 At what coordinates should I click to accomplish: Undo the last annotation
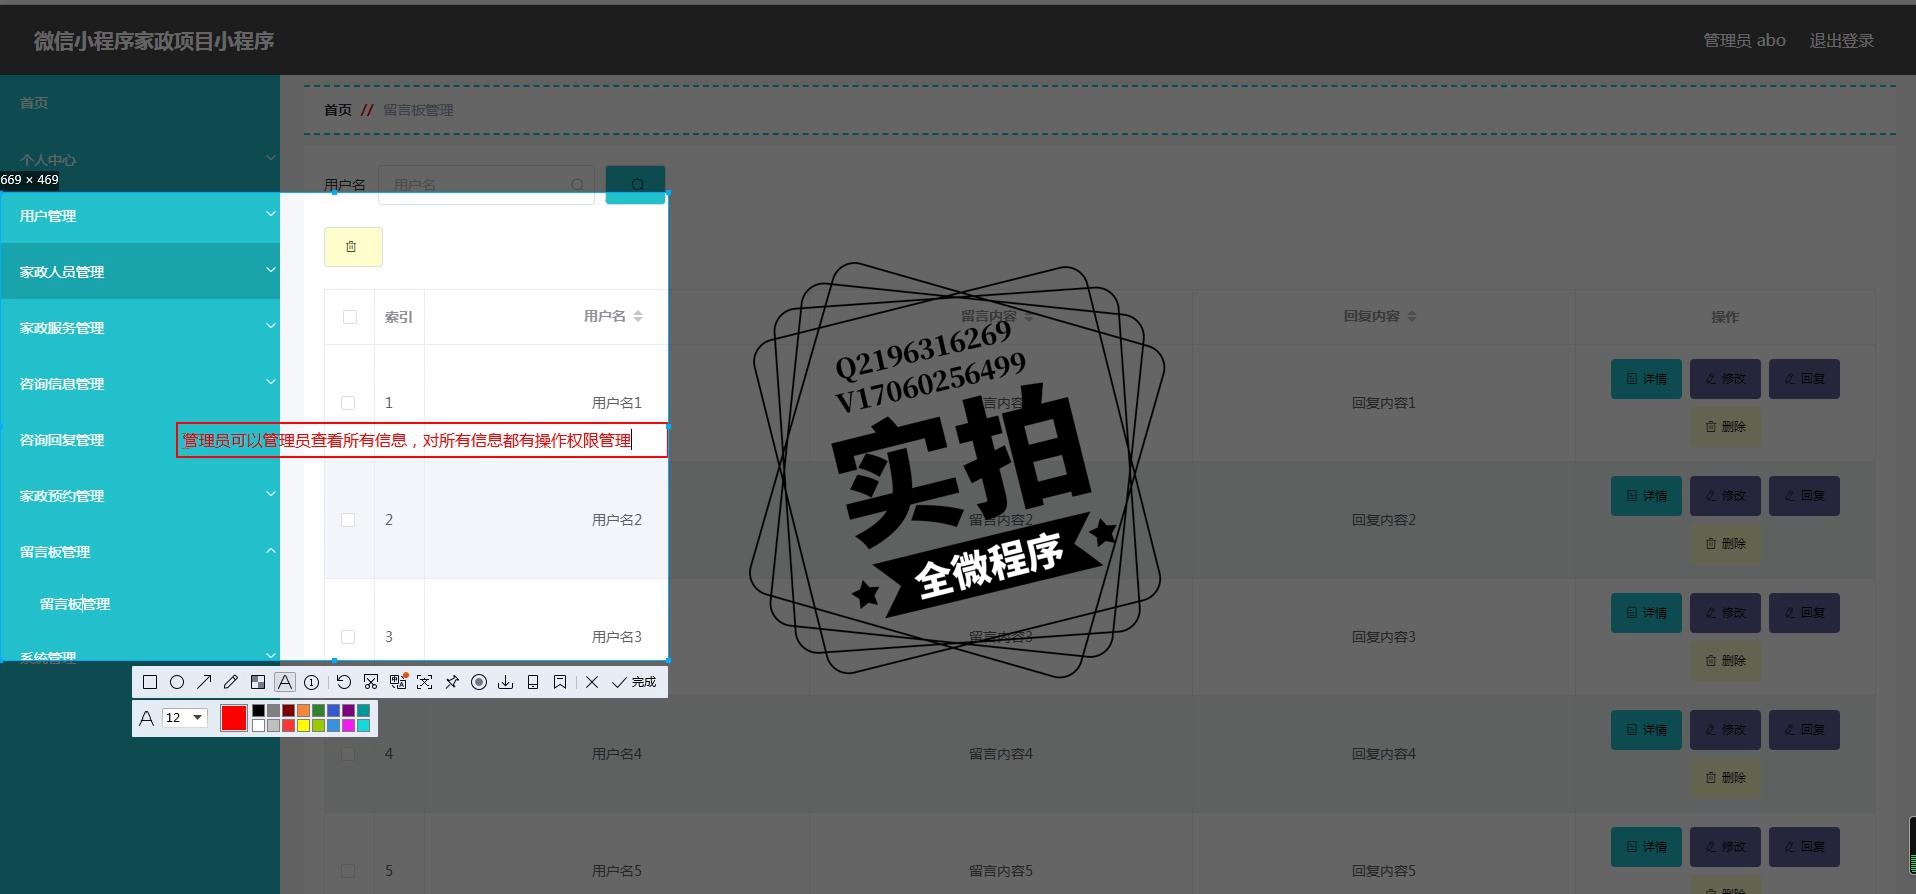pos(344,682)
